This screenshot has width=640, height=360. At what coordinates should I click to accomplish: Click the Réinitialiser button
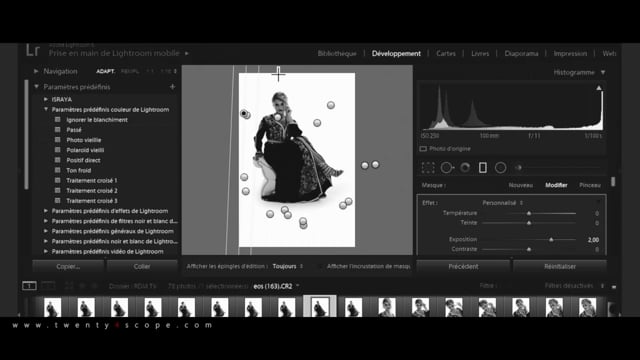tap(560, 267)
